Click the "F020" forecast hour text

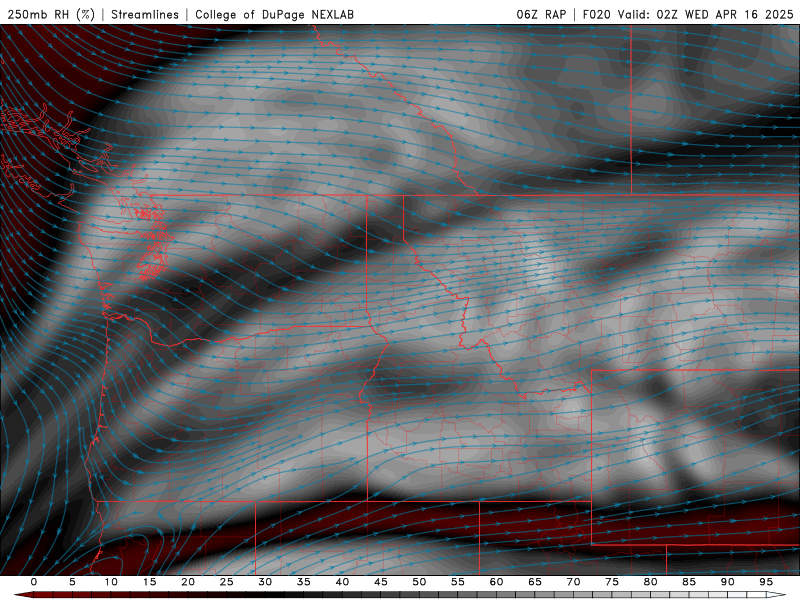click(x=596, y=14)
